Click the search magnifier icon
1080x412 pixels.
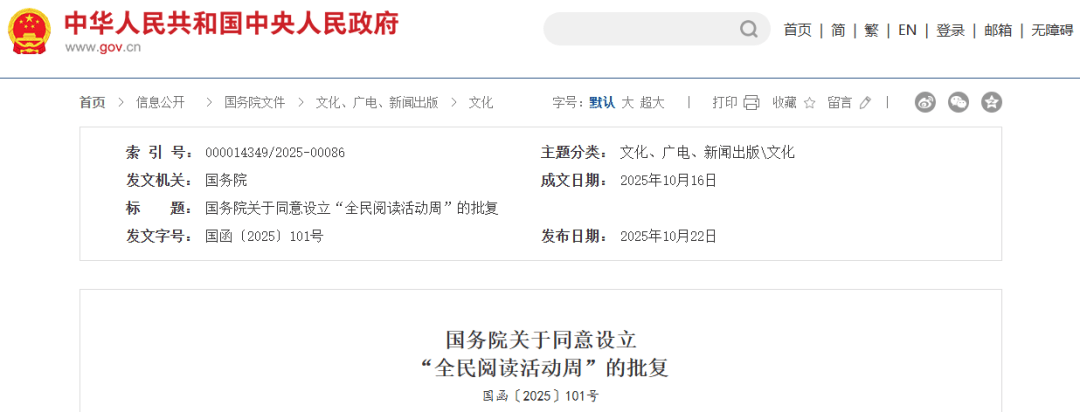point(749,30)
